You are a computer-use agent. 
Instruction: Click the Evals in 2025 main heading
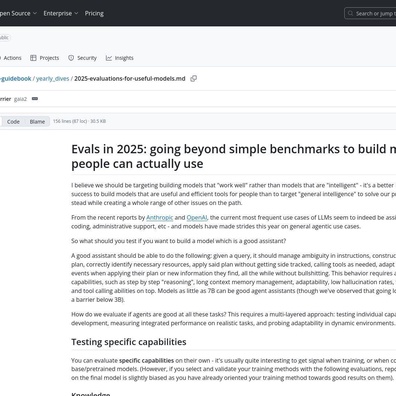(233, 156)
